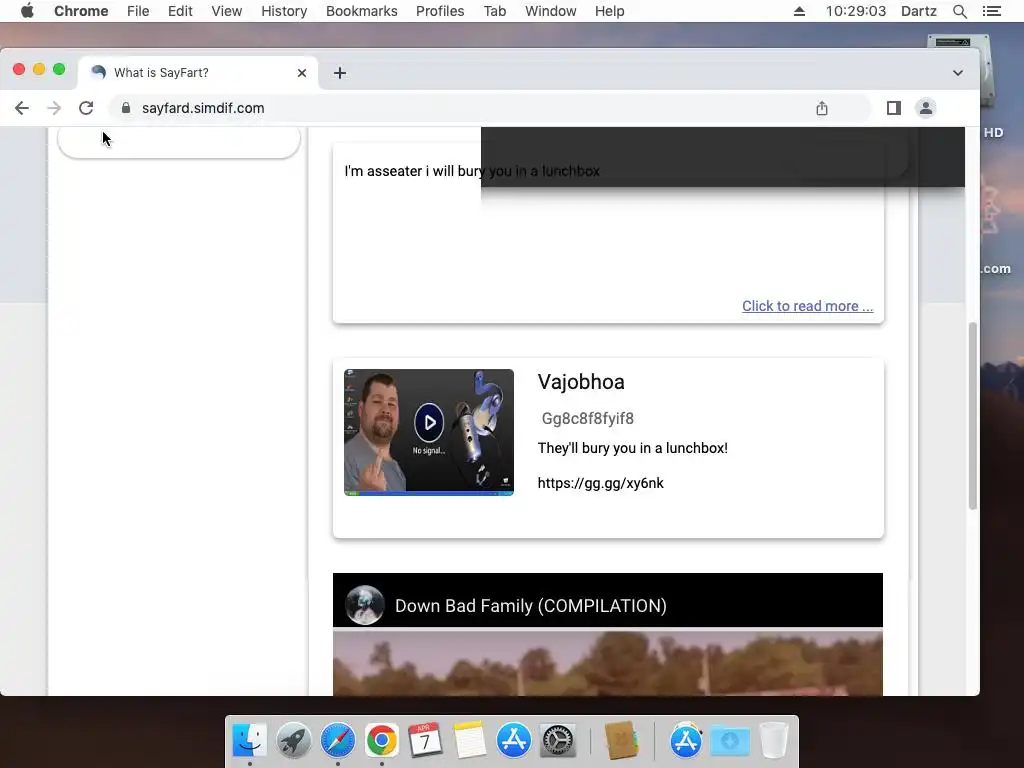This screenshot has height=768, width=1024.
Task: Open the Edit menu
Action: (180, 11)
